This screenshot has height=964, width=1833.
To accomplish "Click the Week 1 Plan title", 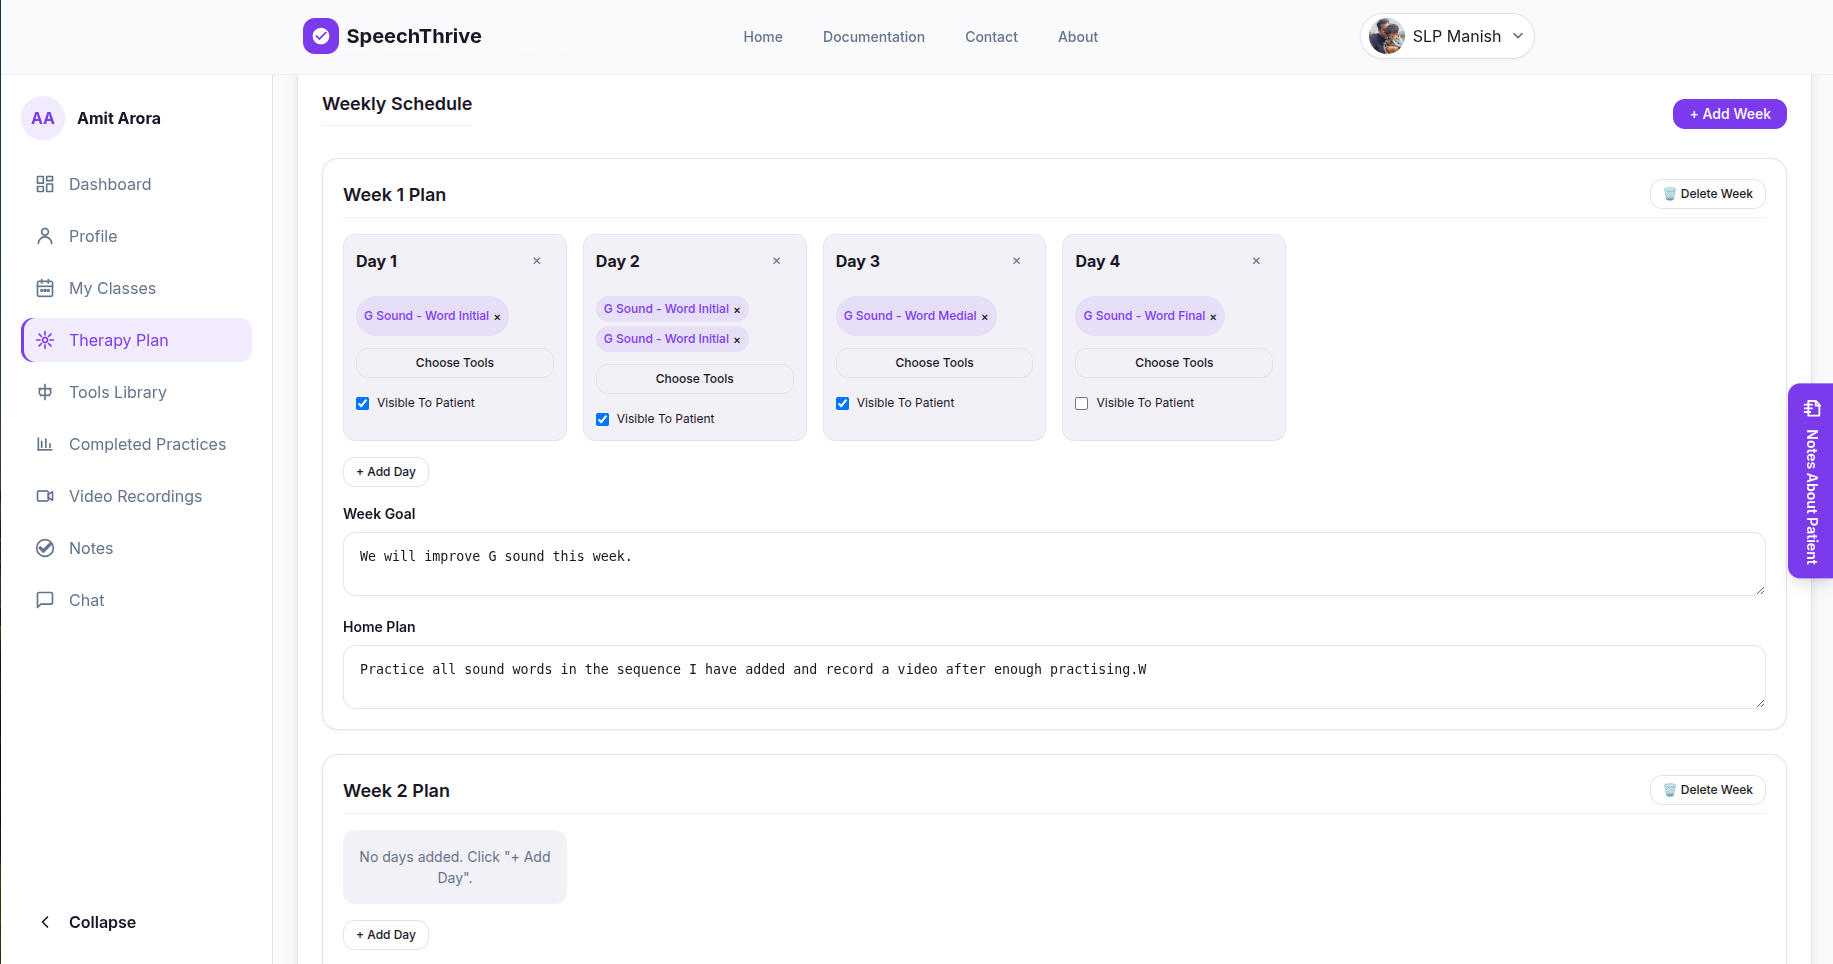I will click(x=395, y=195).
